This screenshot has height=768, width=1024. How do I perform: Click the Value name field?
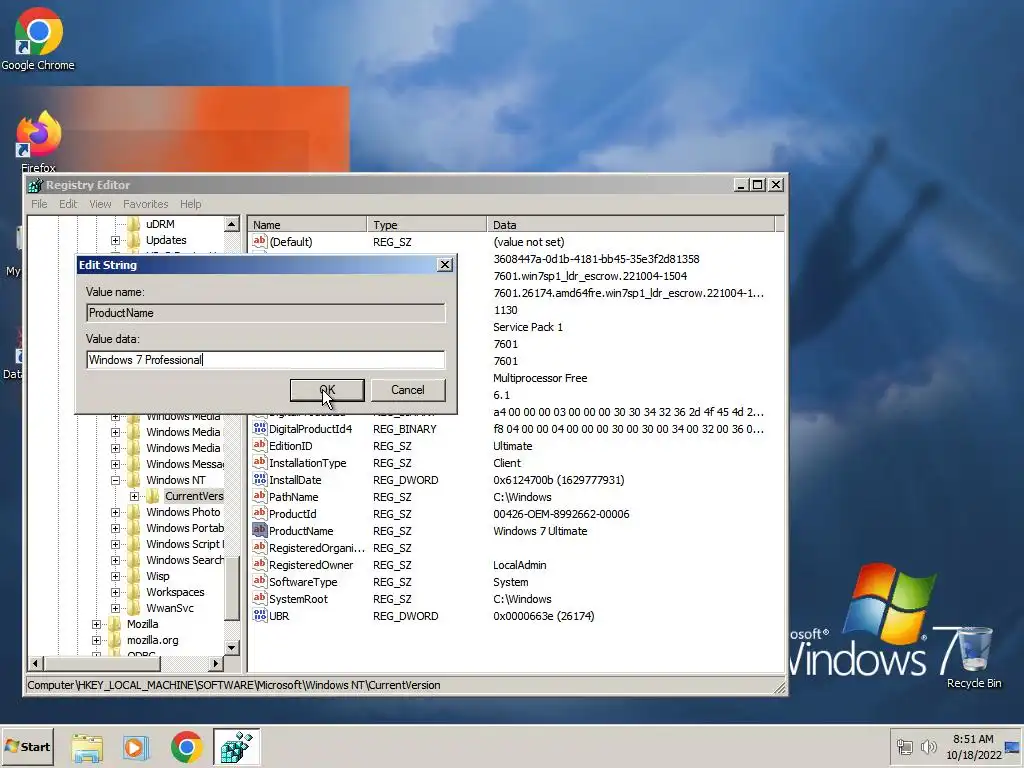(266, 313)
